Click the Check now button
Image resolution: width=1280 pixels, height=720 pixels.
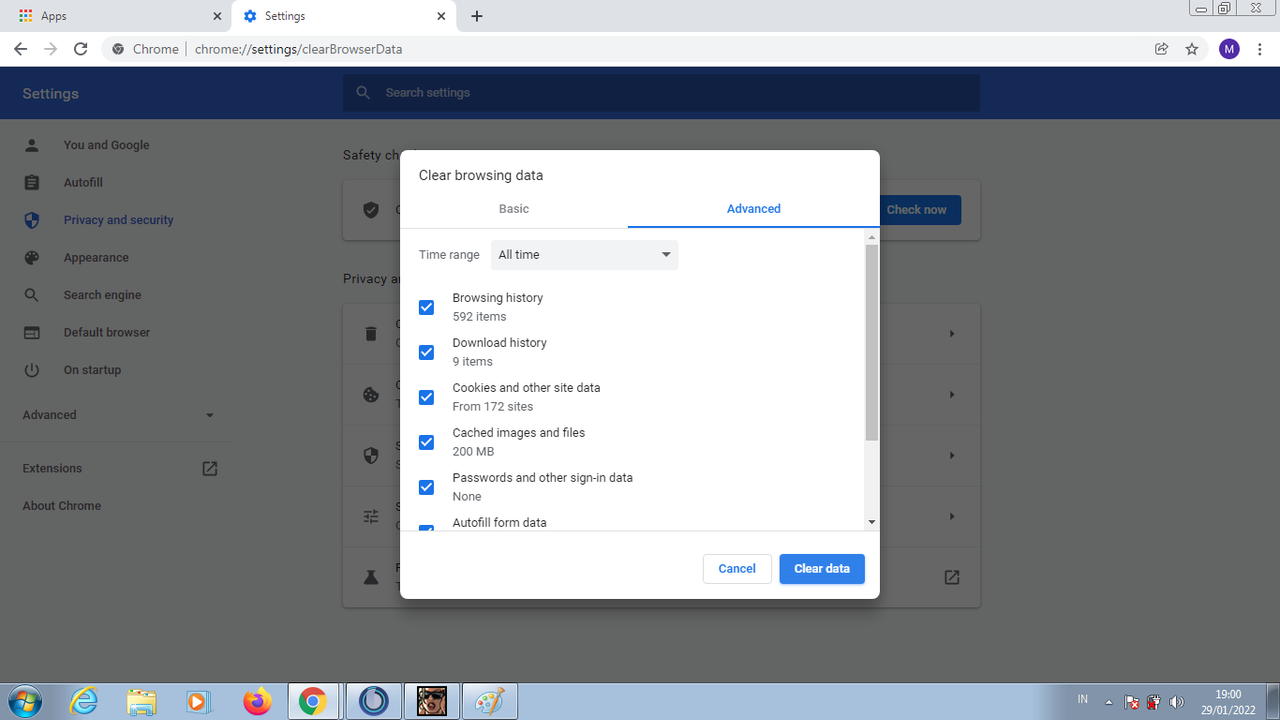[x=916, y=210]
